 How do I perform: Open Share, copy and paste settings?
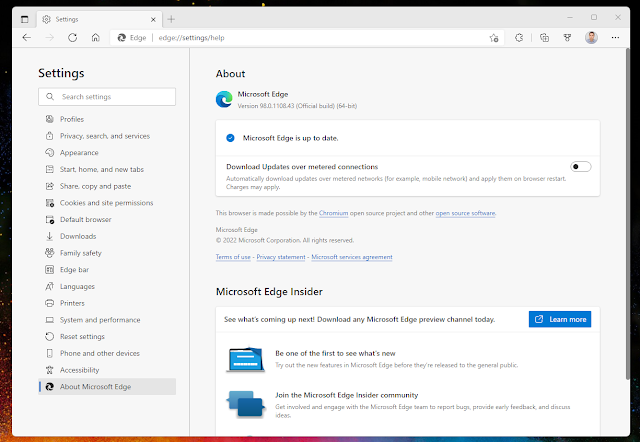(107, 186)
